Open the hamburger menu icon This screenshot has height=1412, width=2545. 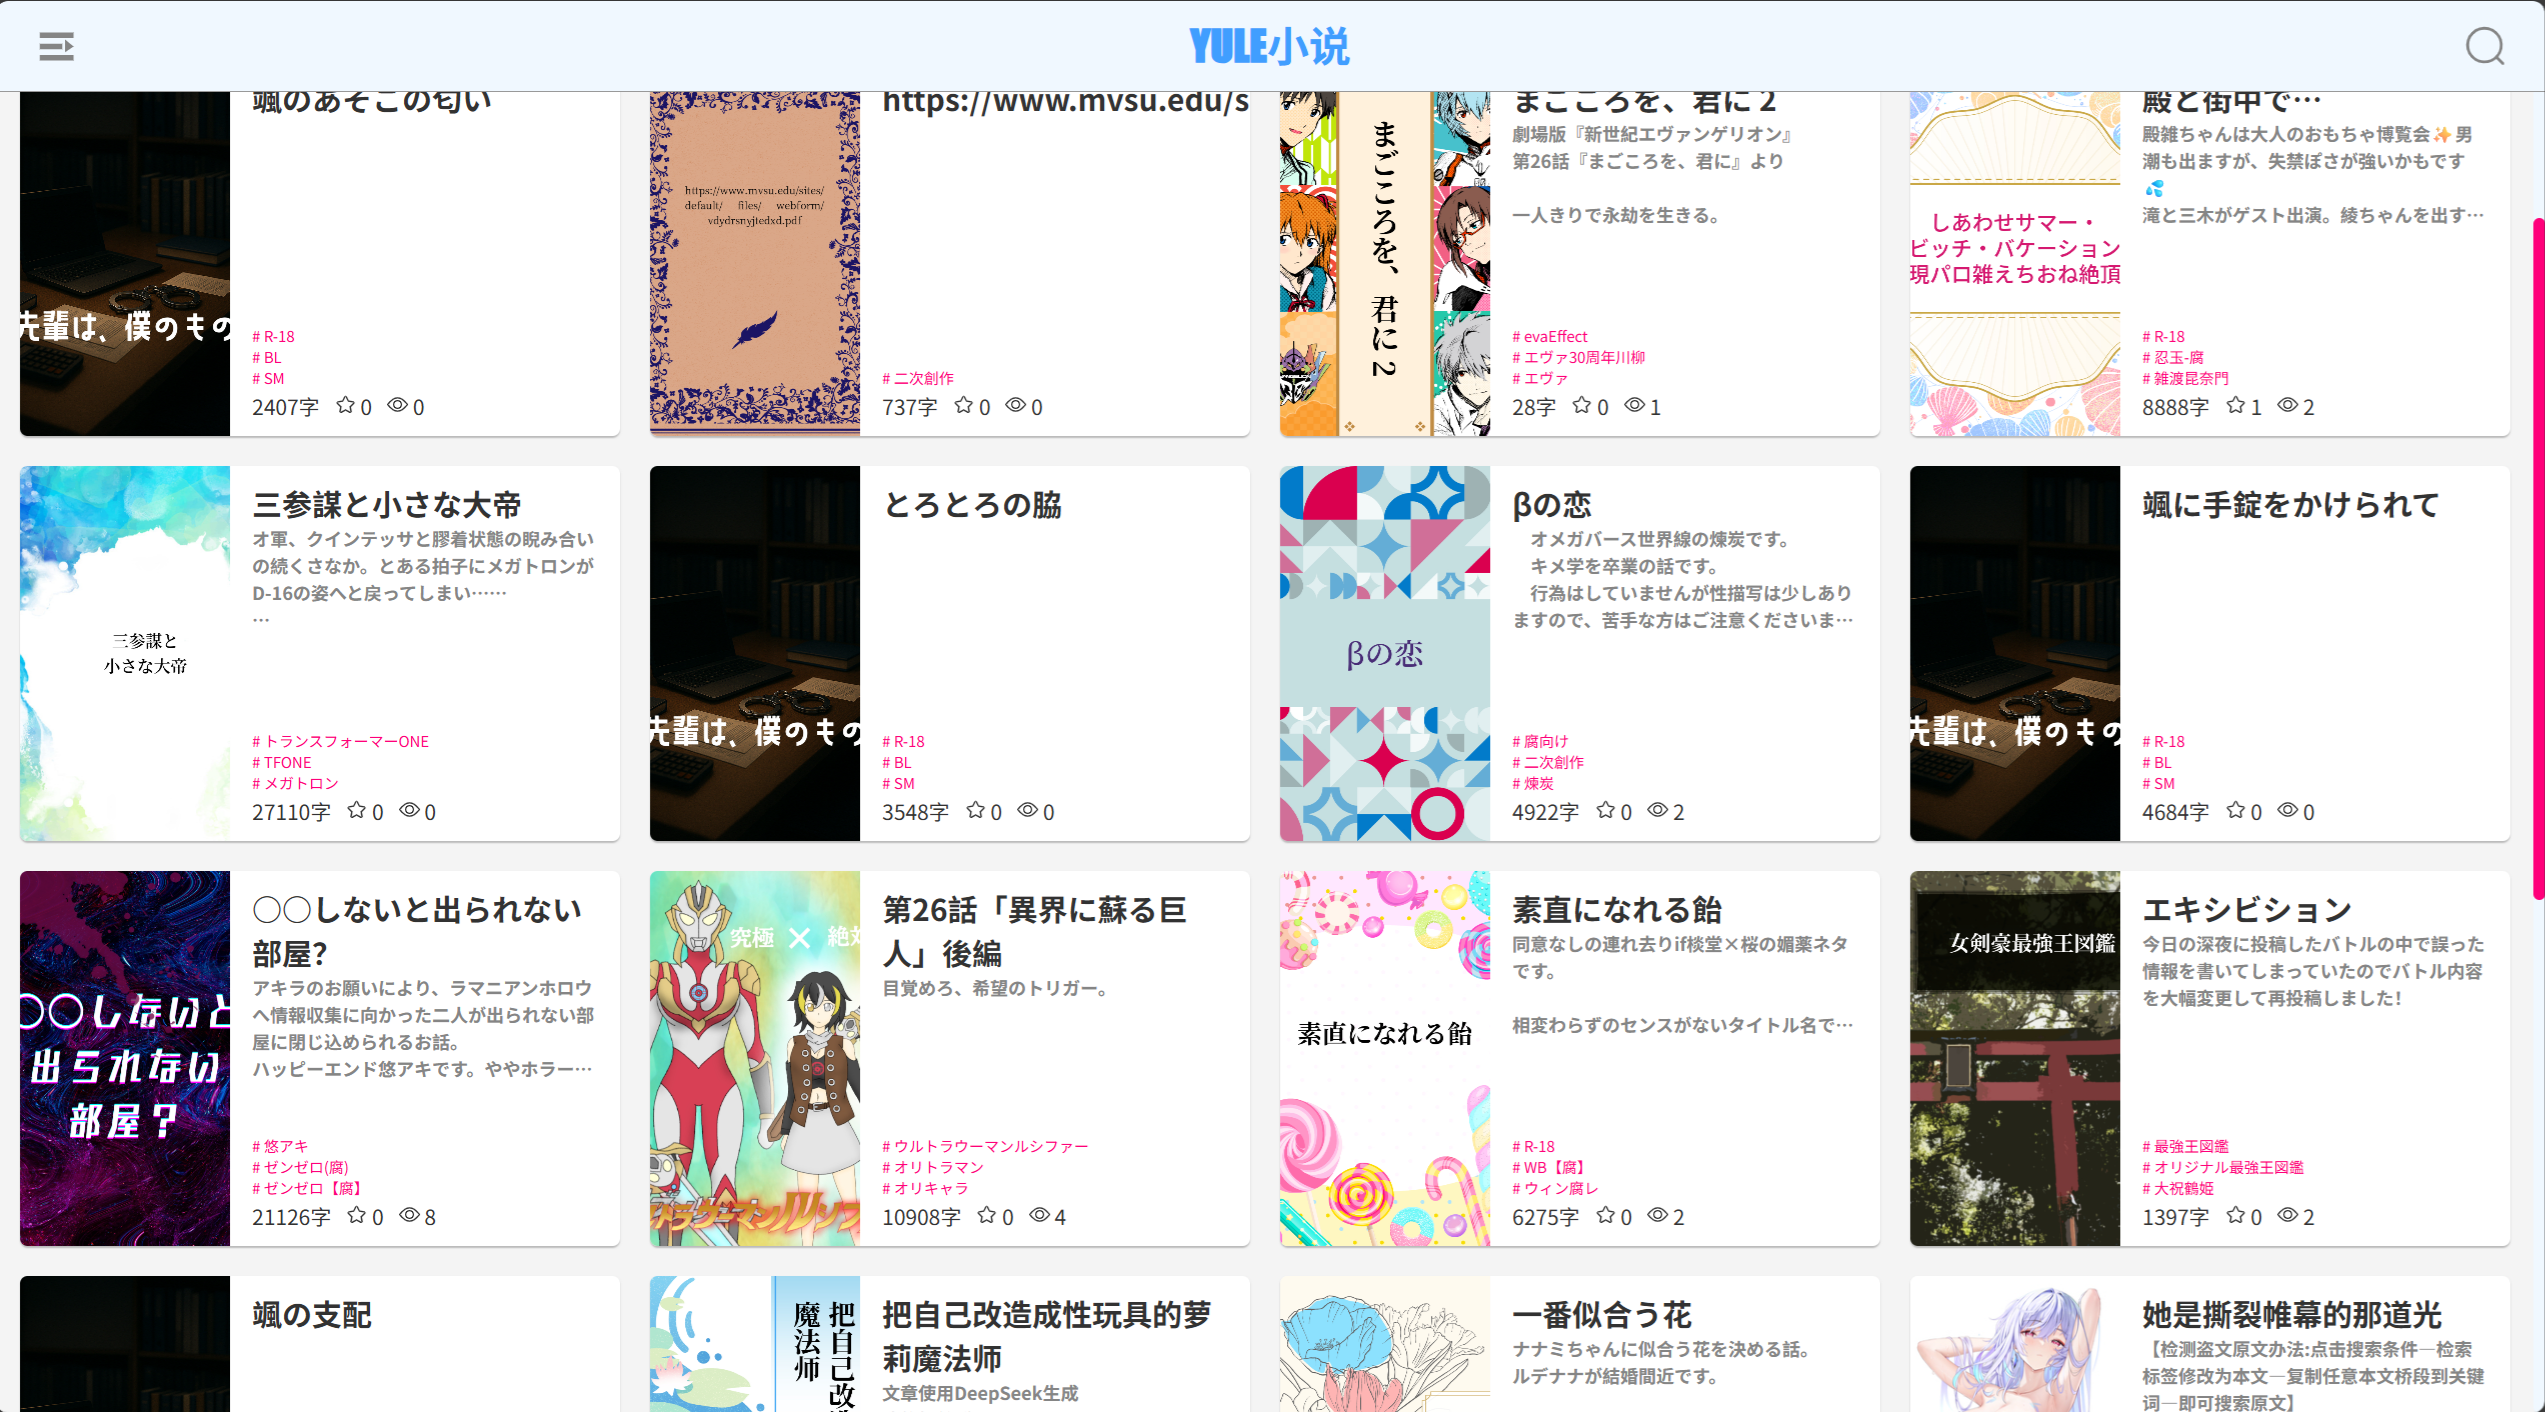(56, 46)
